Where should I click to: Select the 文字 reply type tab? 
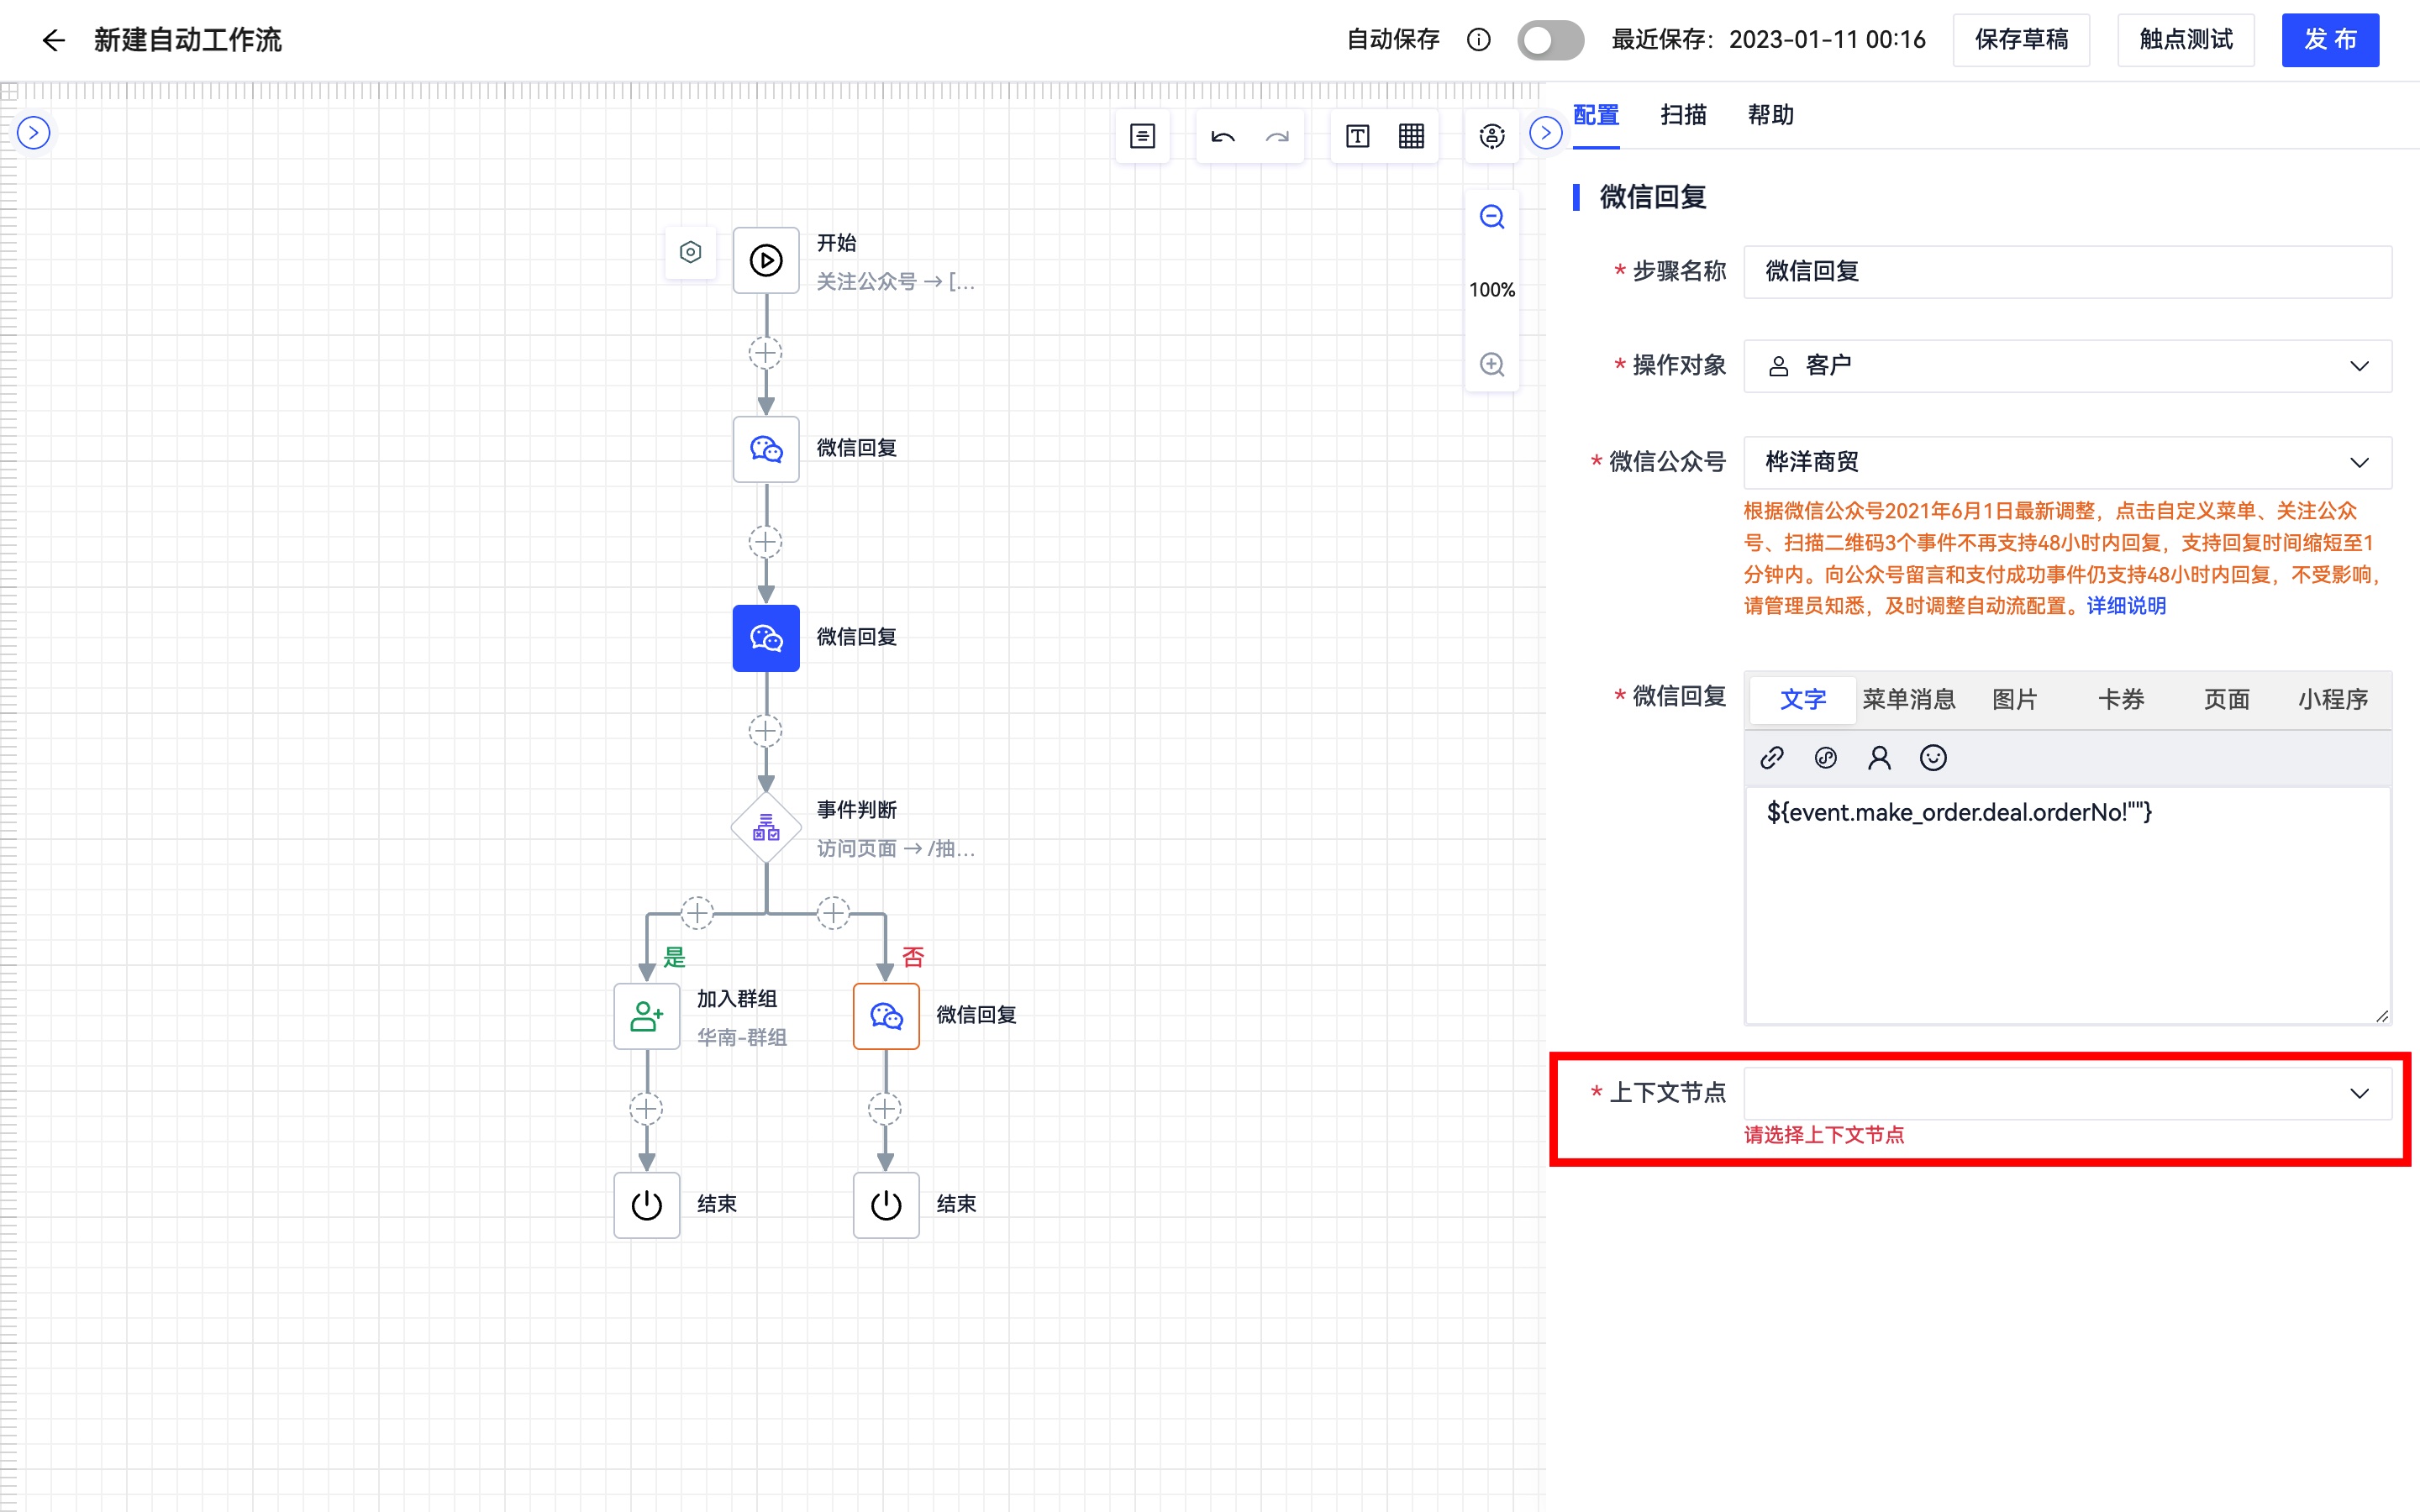[1803, 699]
